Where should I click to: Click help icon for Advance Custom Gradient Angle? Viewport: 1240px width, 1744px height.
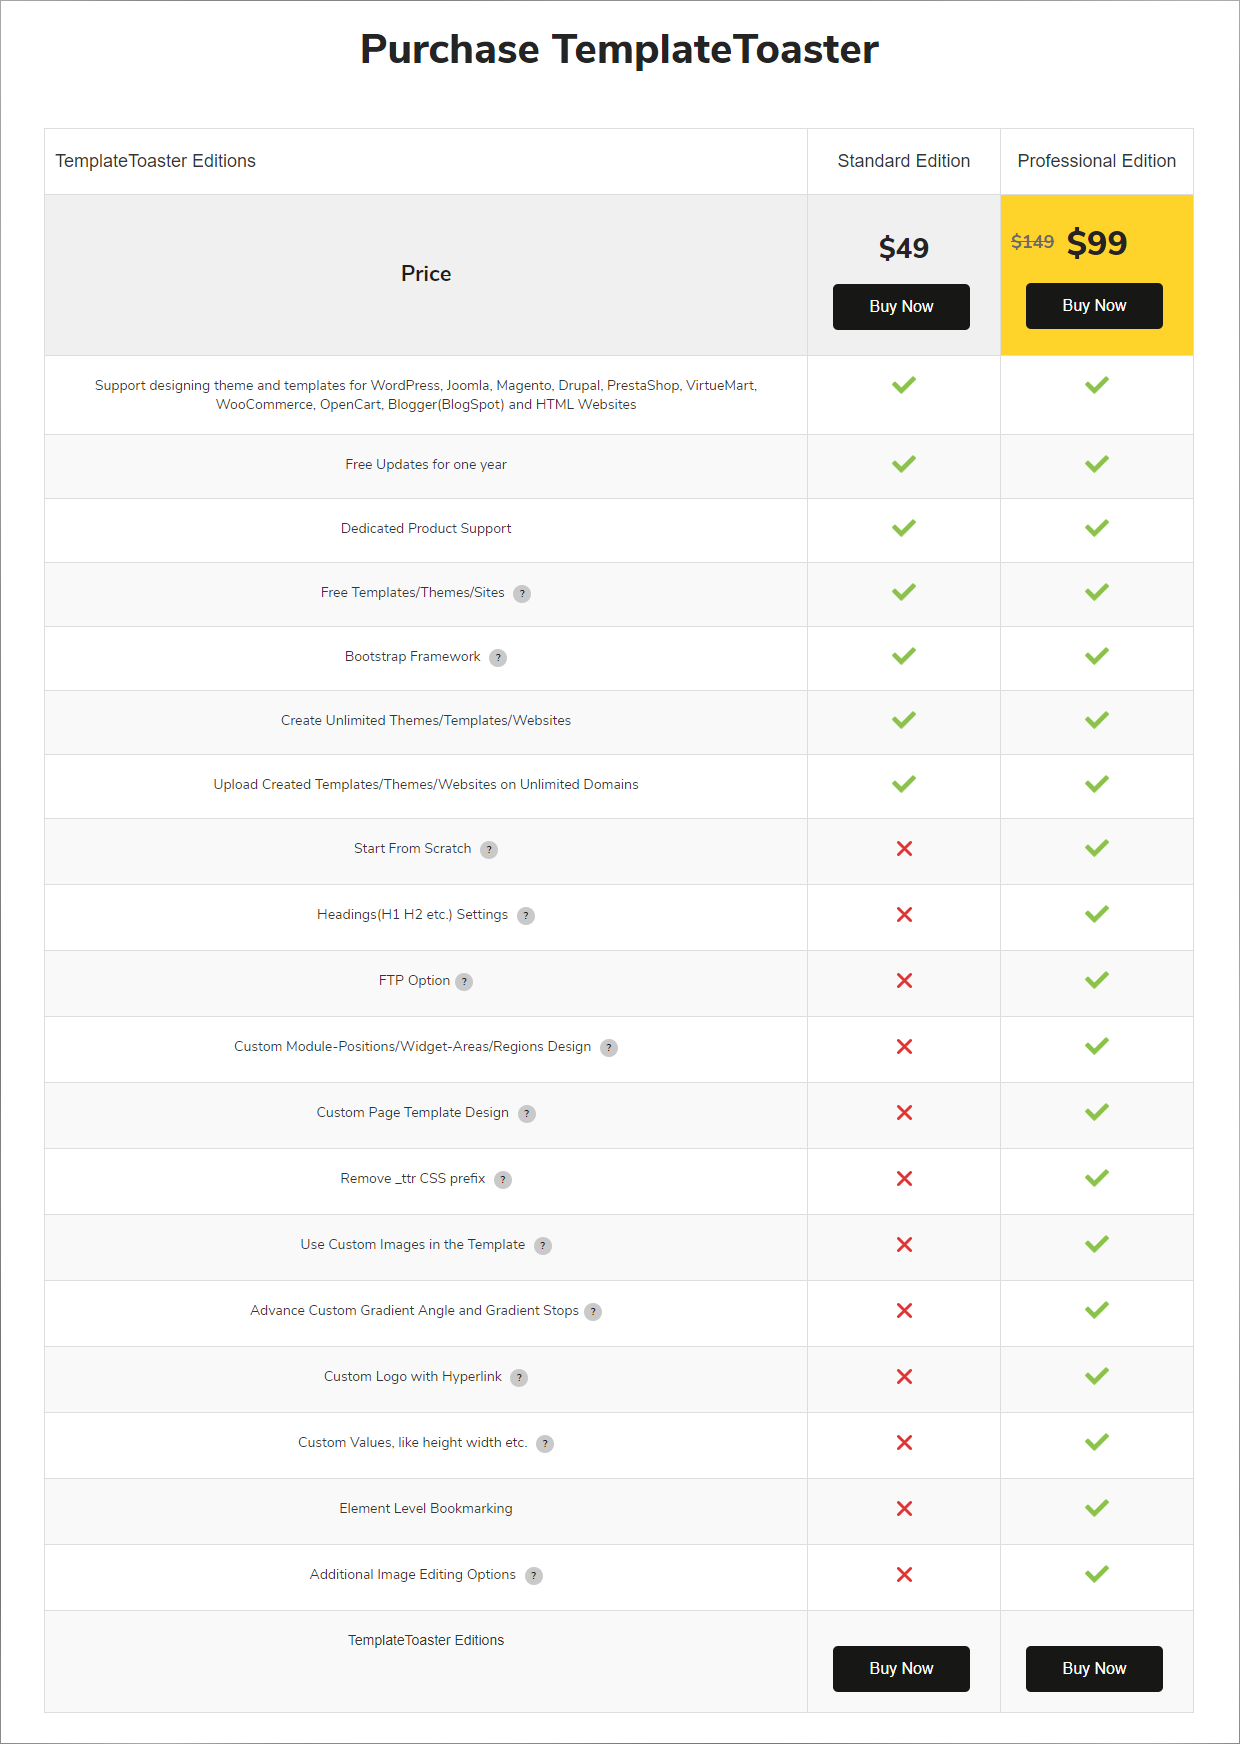click(x=593, y=1312)
